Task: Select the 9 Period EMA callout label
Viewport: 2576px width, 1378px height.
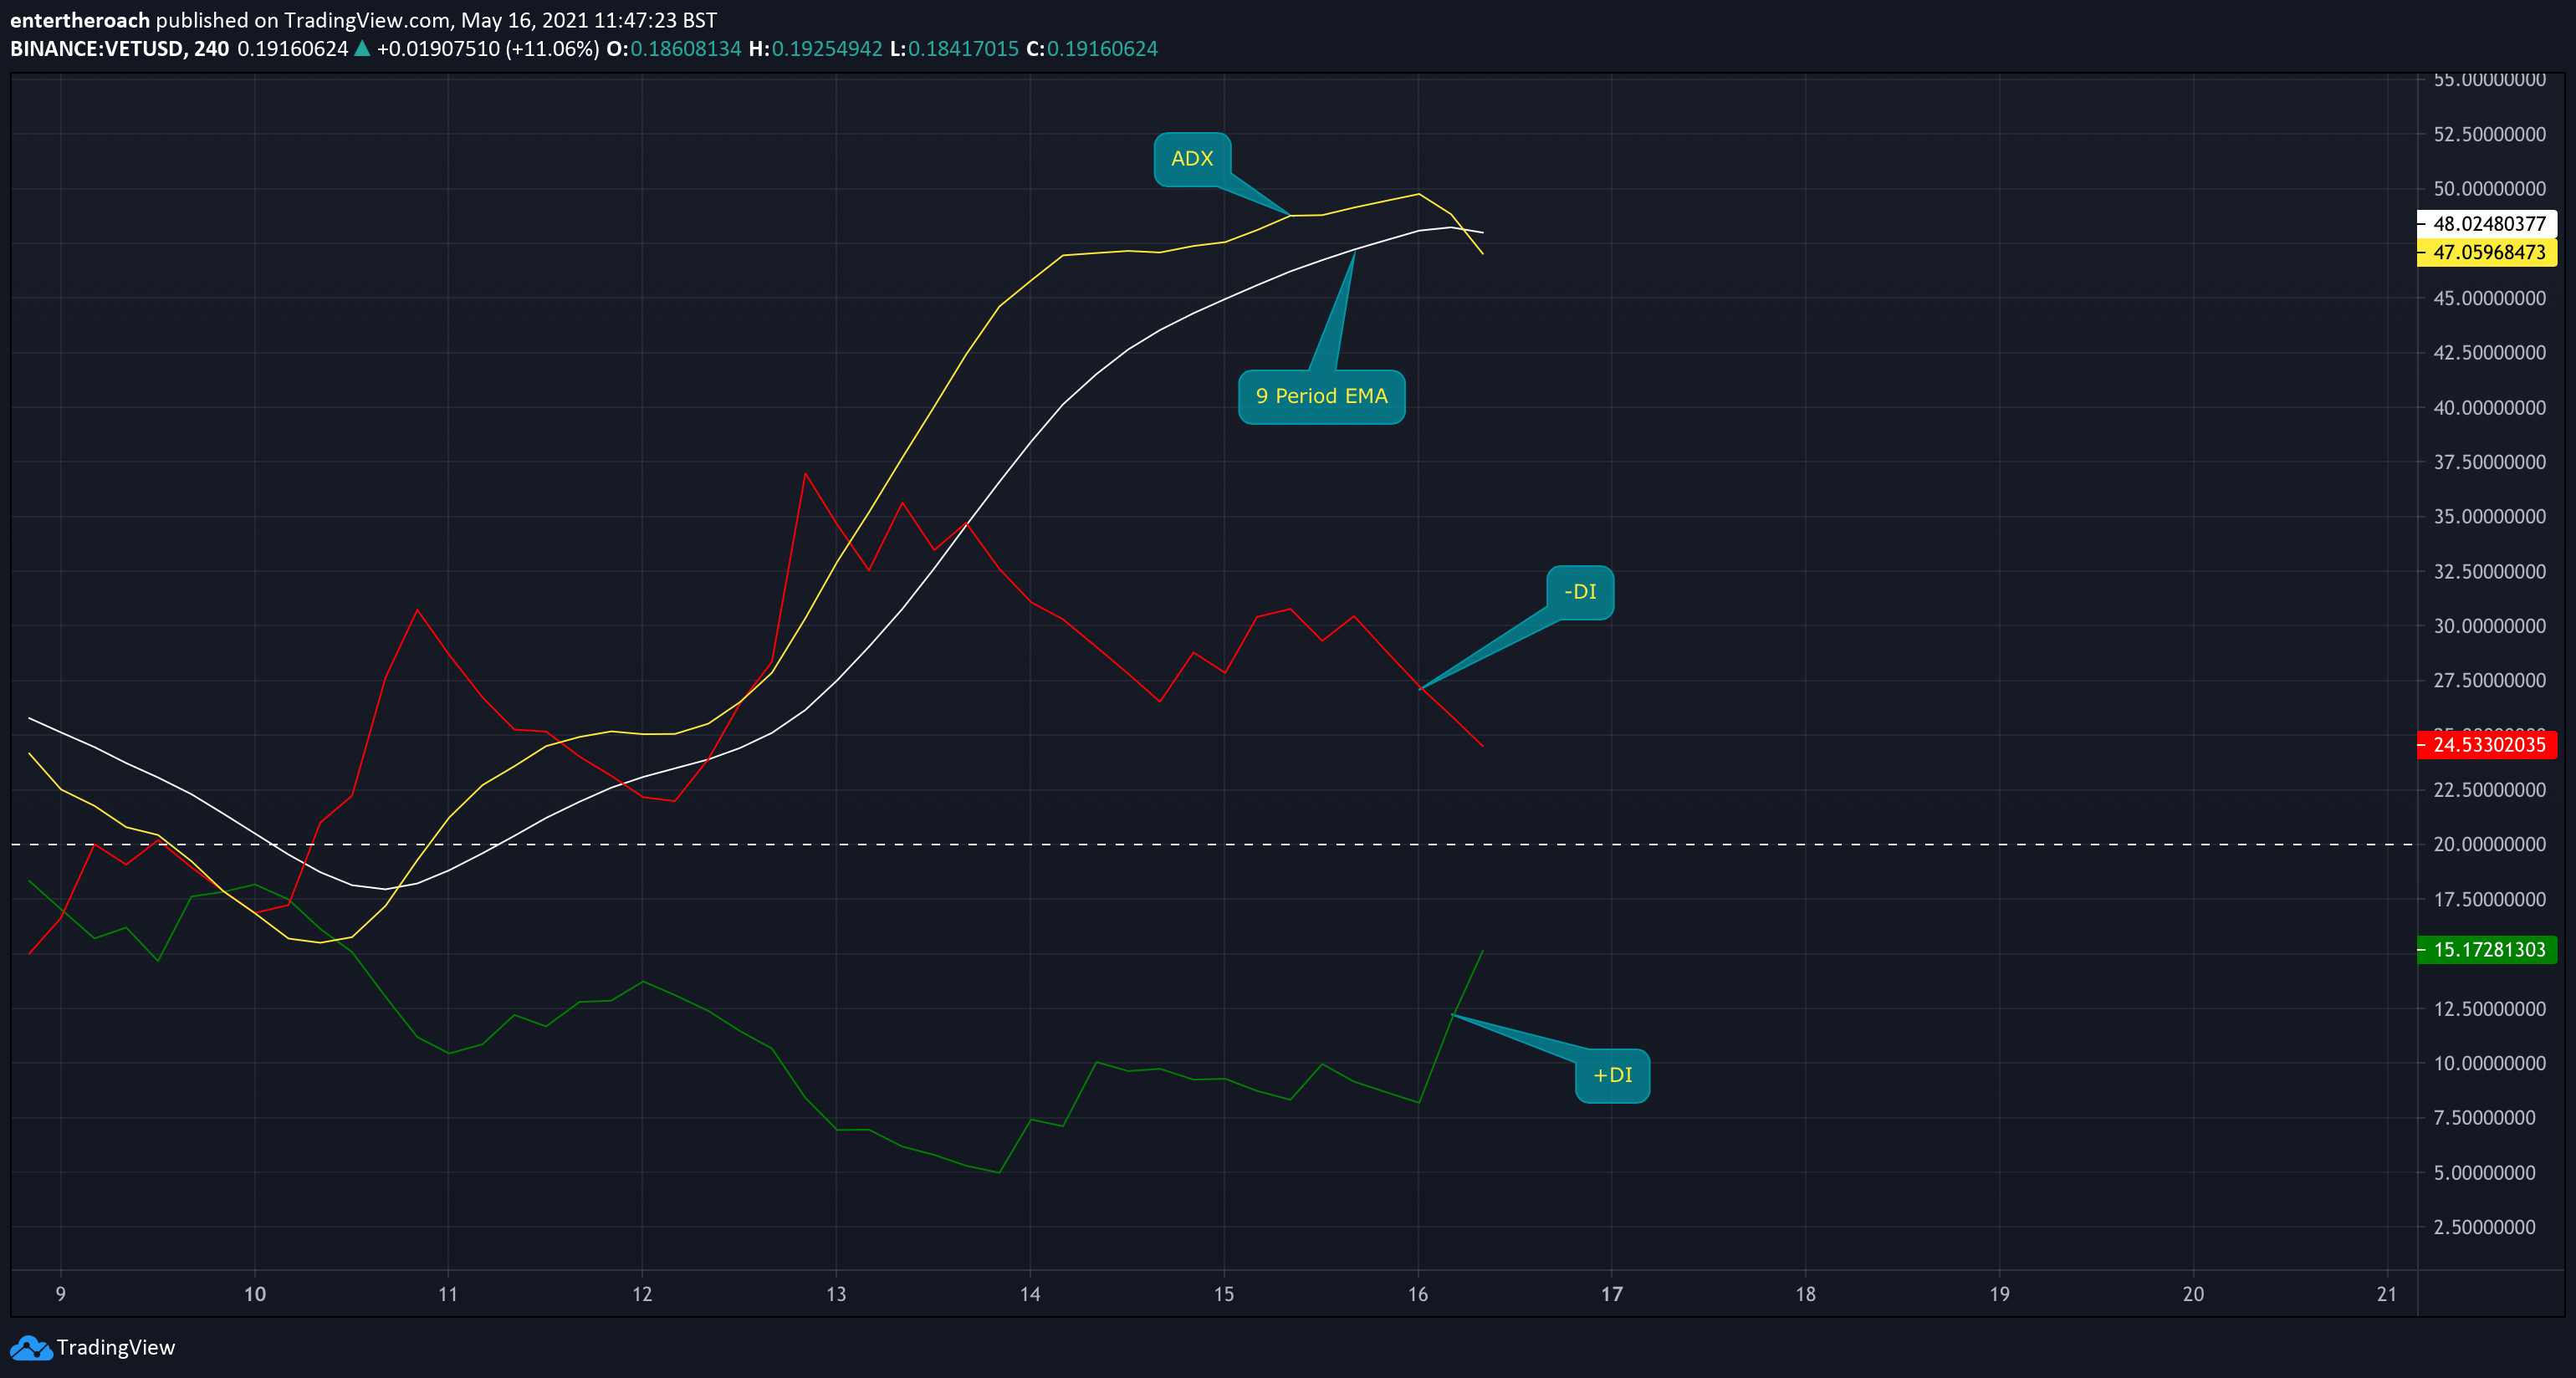Action: tap(1321, 396)
